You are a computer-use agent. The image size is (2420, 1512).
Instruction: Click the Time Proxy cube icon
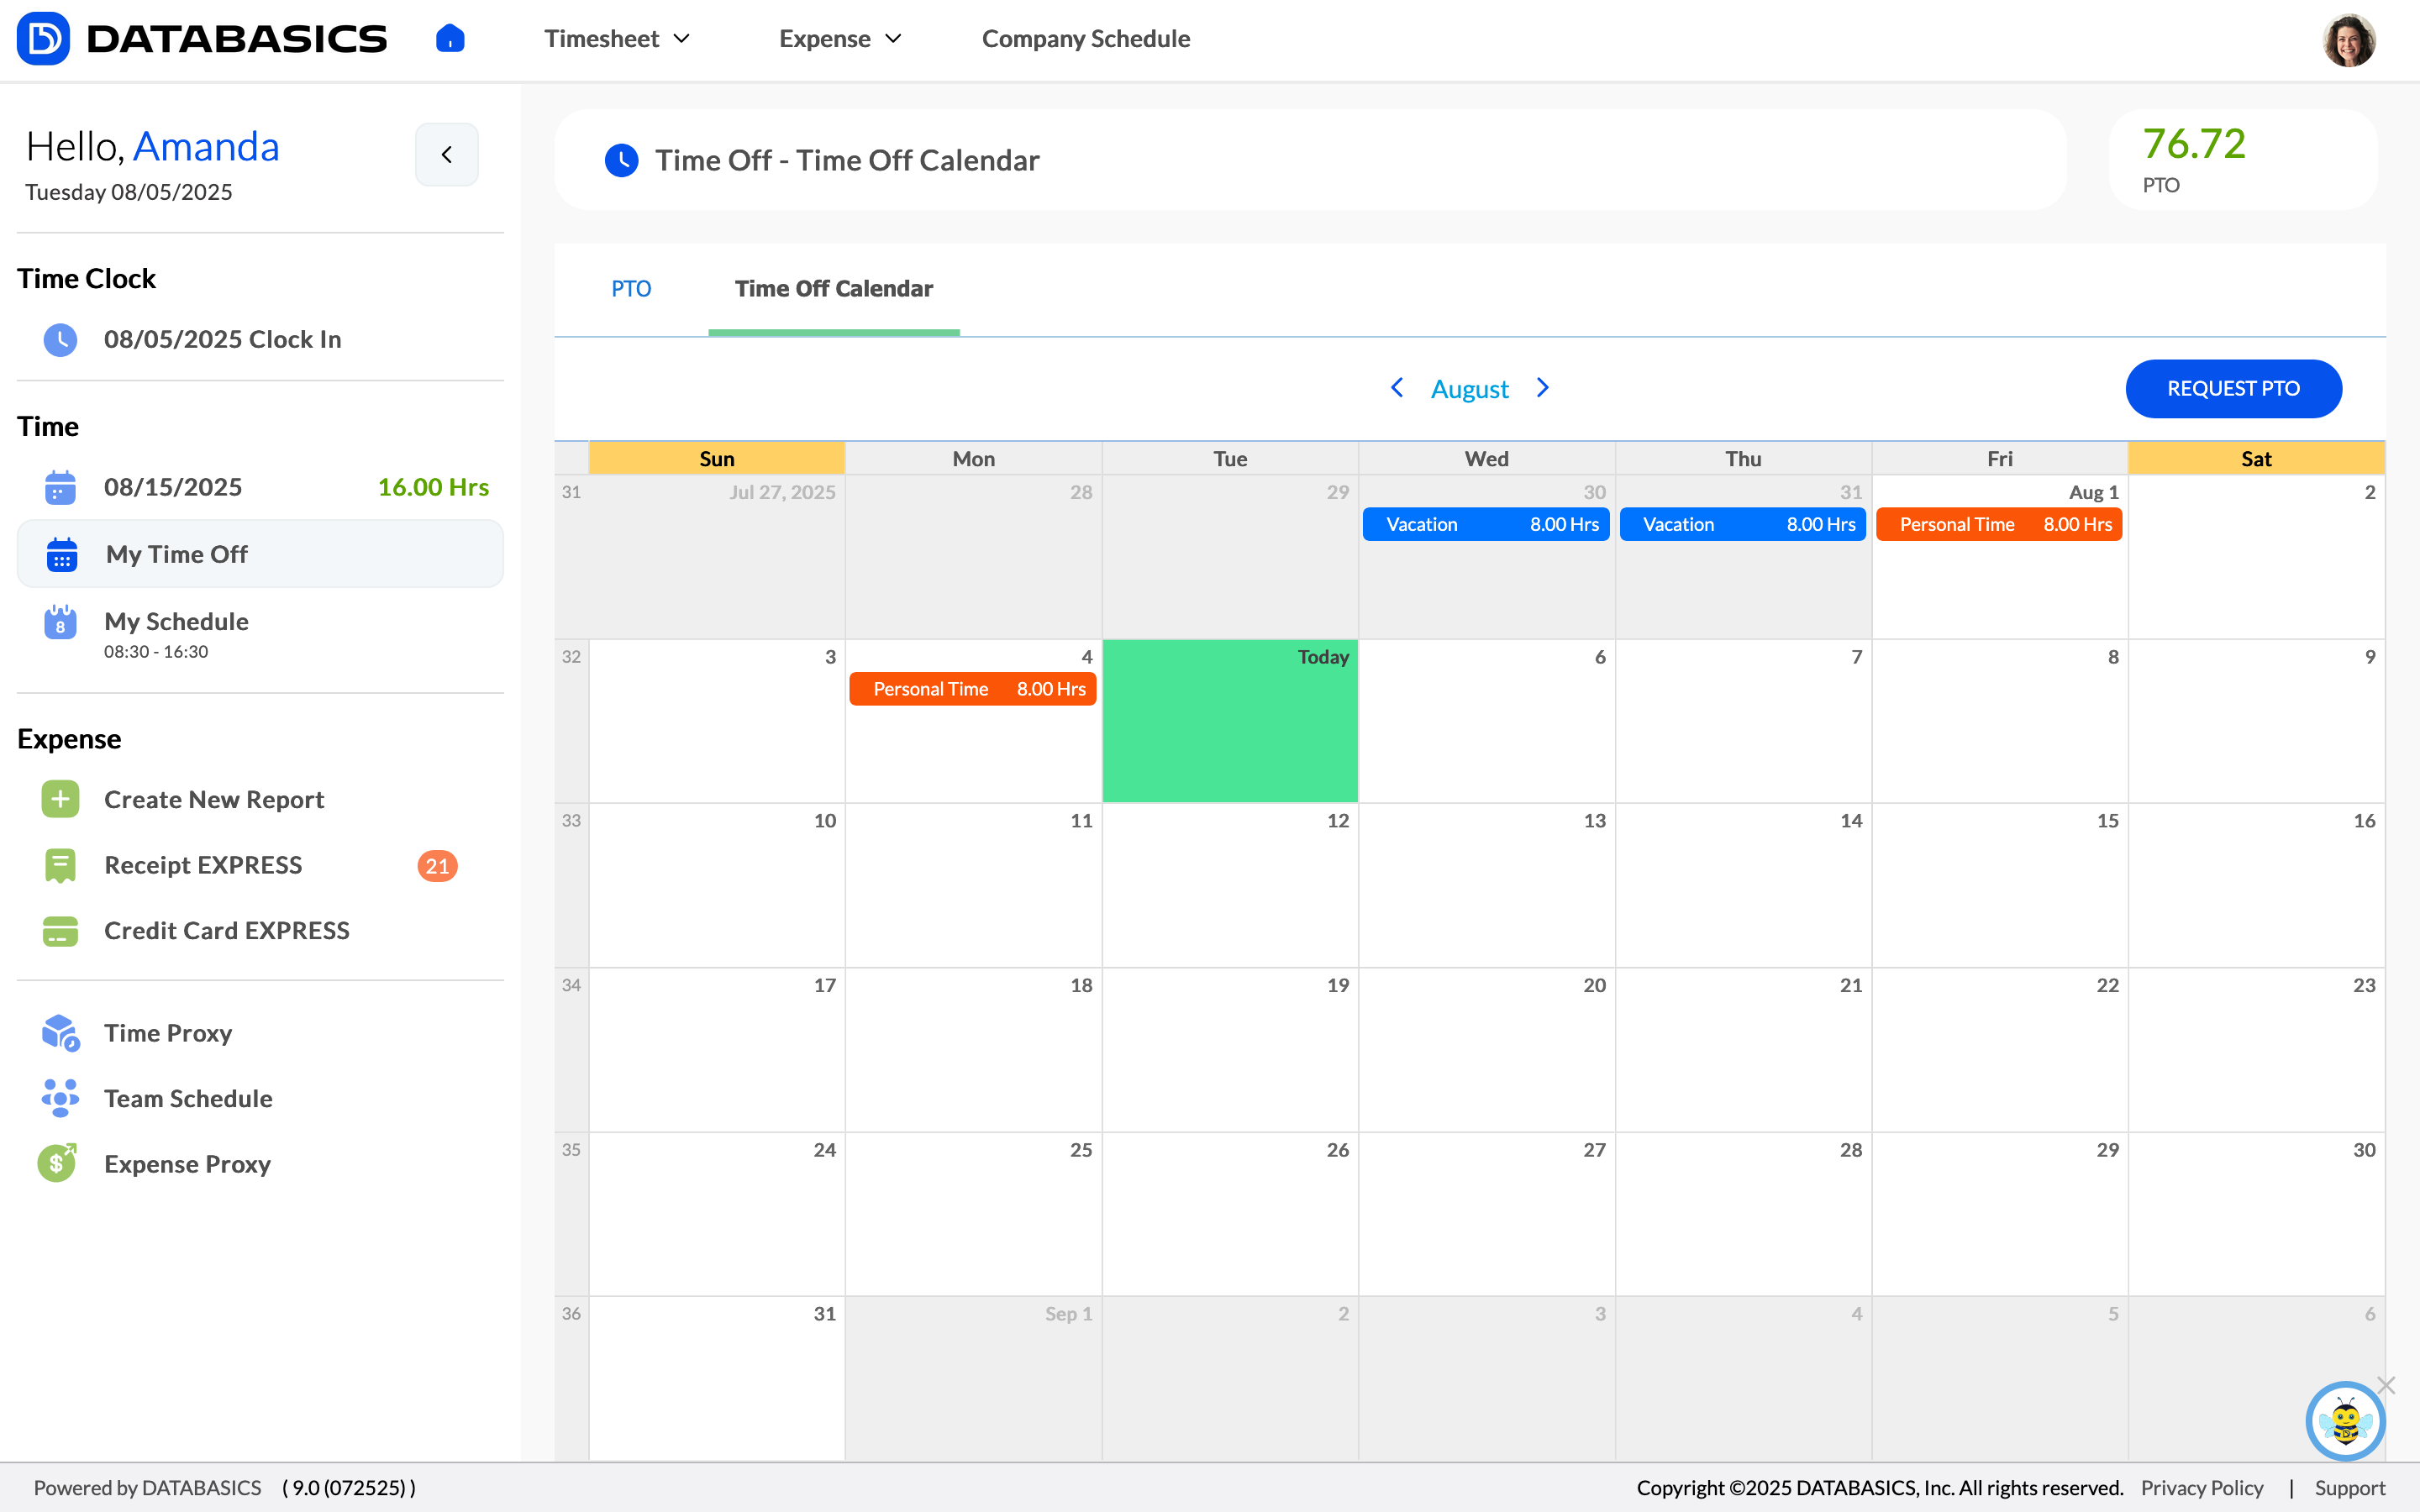(60, 1033)
